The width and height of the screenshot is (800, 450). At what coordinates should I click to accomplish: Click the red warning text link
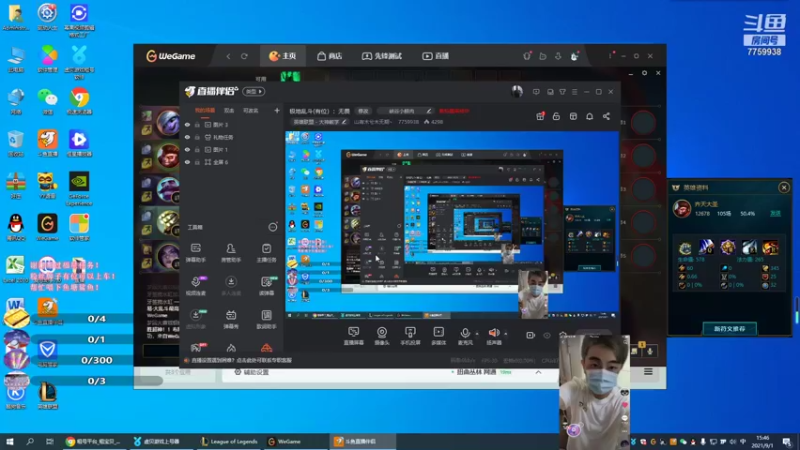(454, 111)
